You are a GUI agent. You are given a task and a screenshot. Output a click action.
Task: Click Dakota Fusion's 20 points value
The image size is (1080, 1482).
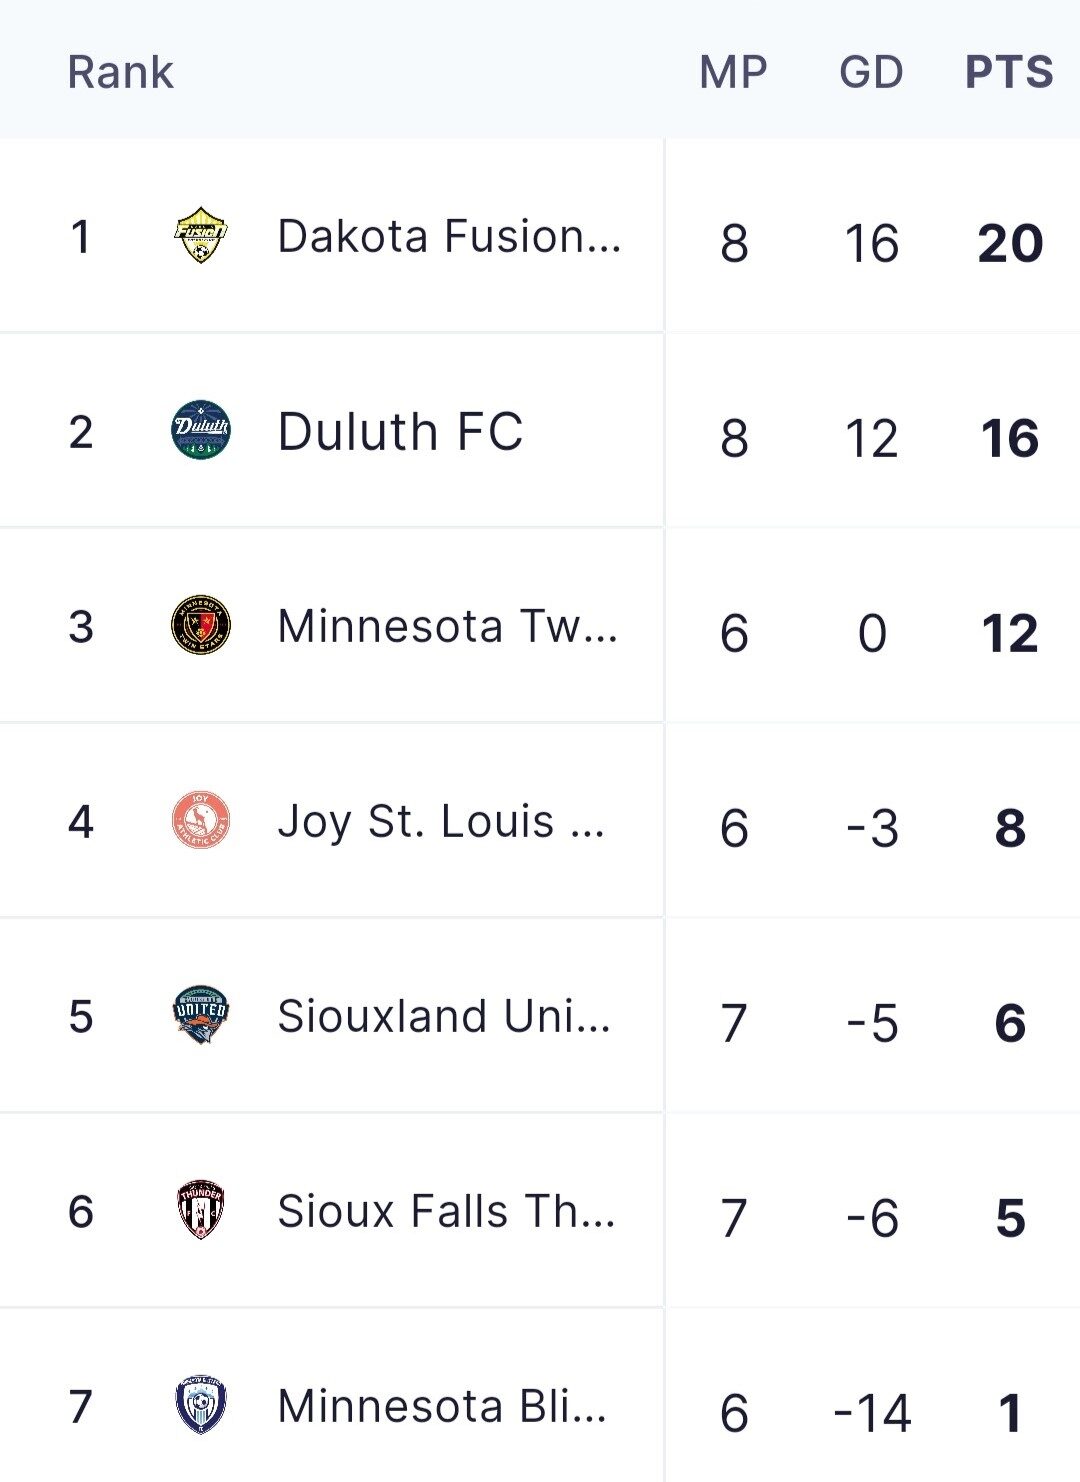click(1010, 243)
